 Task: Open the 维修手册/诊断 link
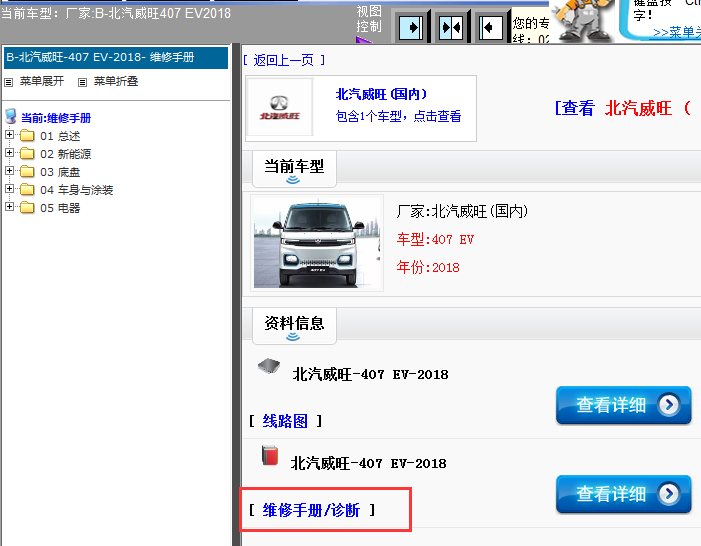[x=311, y=510]
